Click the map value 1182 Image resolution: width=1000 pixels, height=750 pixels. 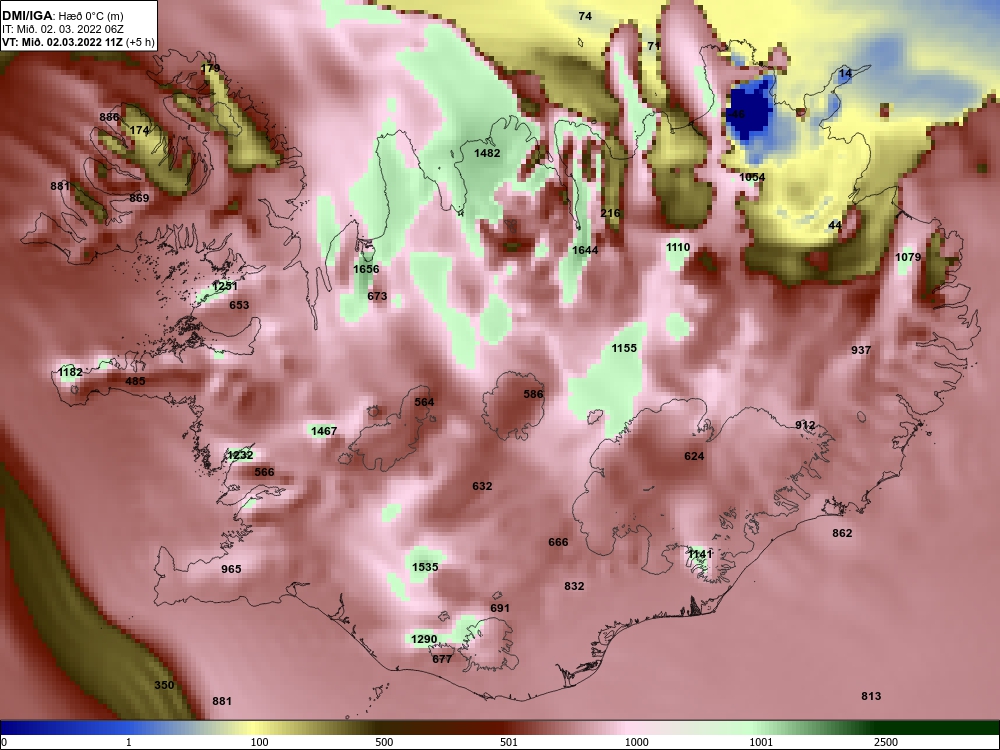pyautogui.click(x=70, y=372)
